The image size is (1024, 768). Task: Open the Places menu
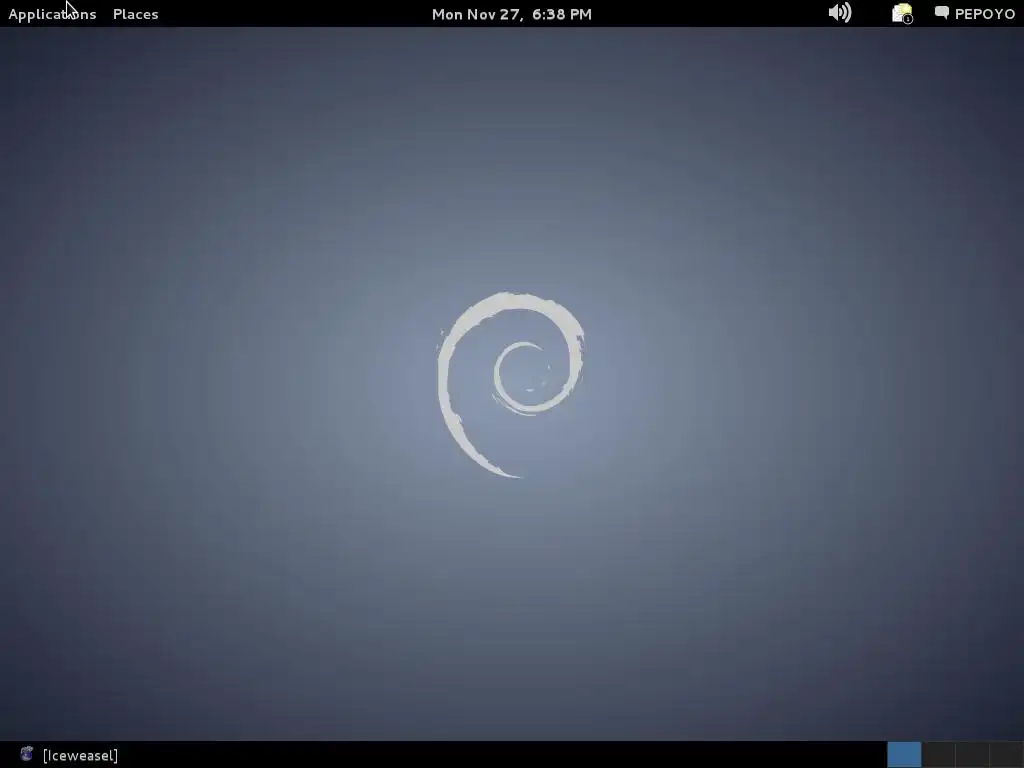pos(135,14)
